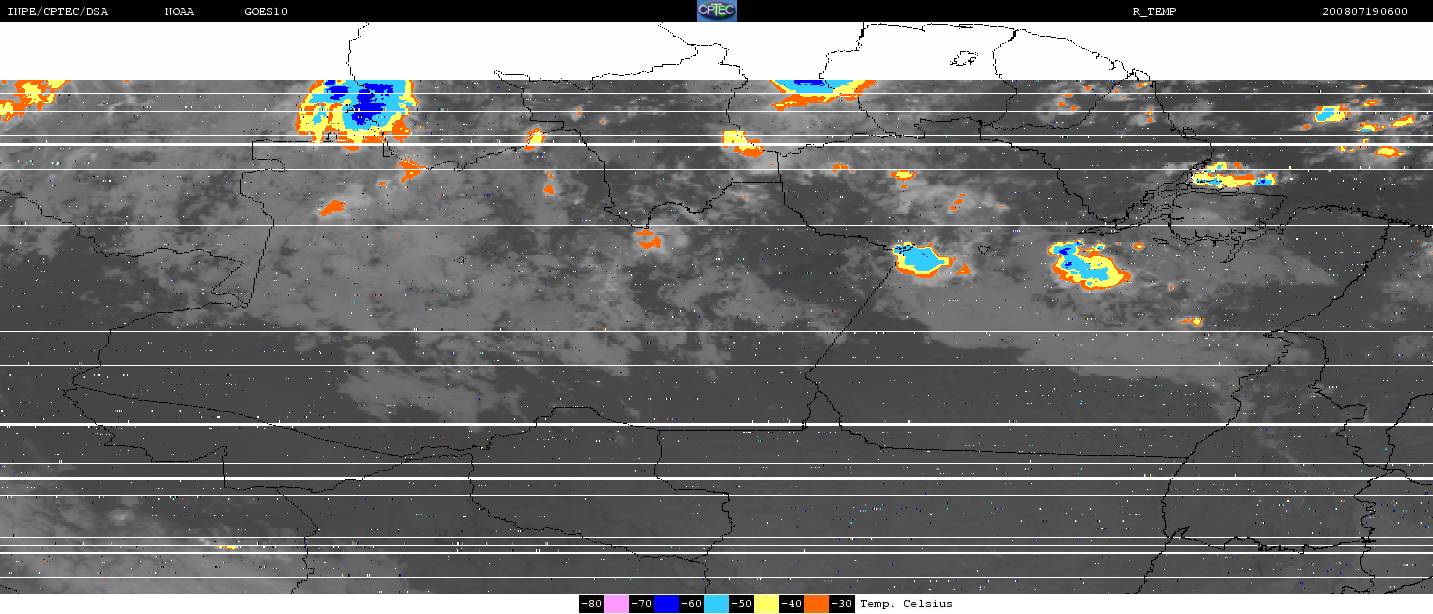Click the Temp. Celsius legend caption
The height and width of the screenshot is (614, 1433).
[x=906, y=604]
